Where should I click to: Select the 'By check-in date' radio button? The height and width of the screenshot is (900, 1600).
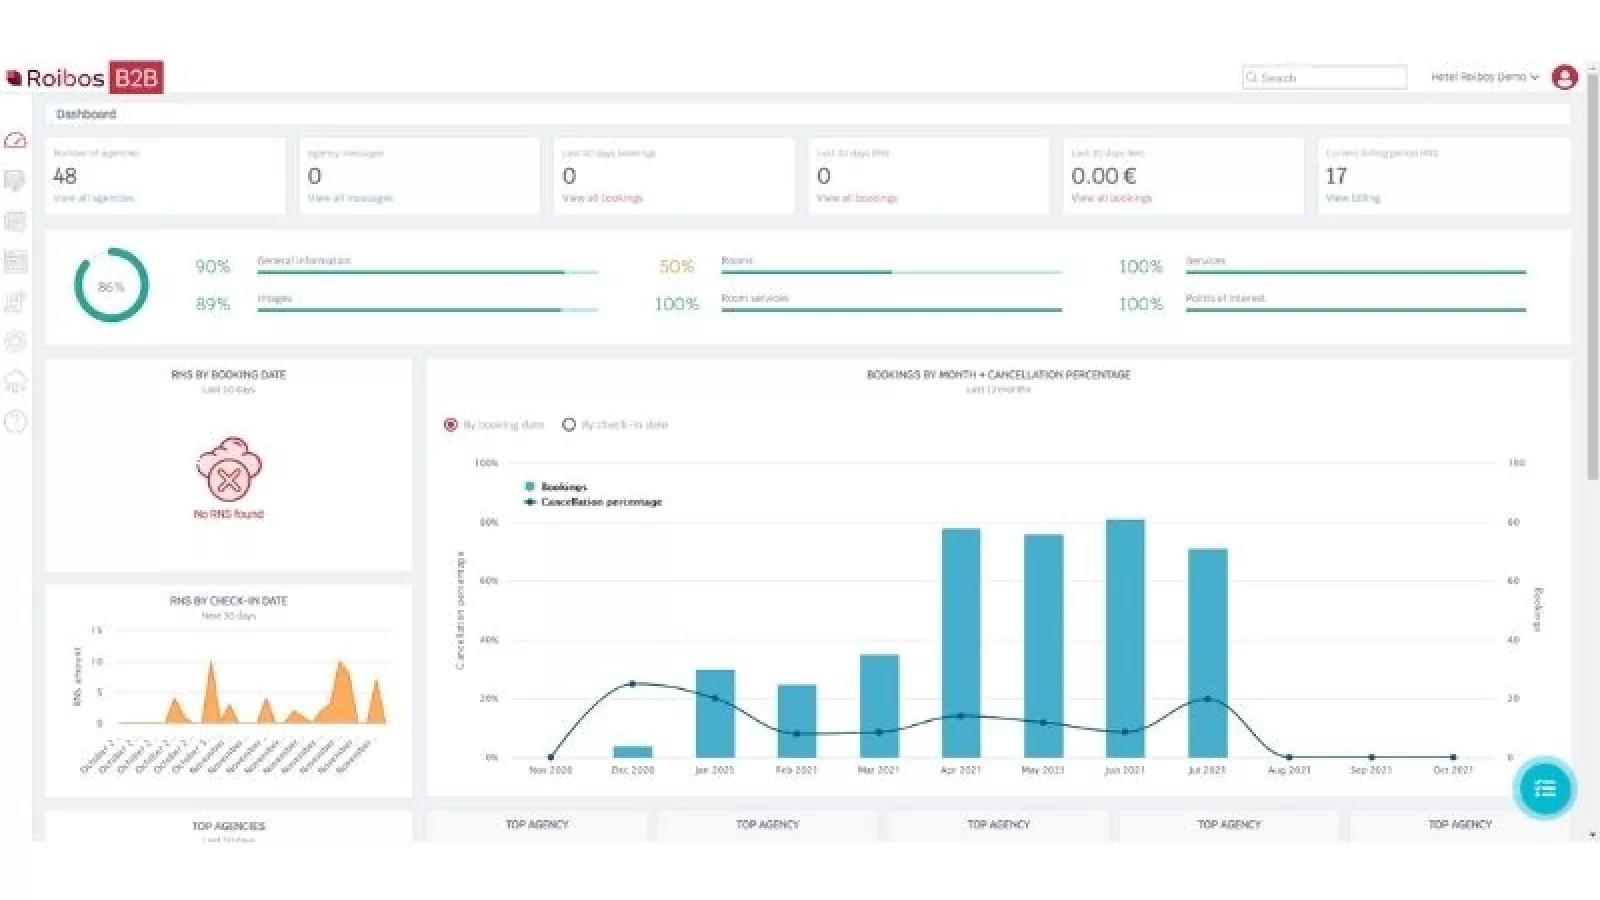[x=569, y=425]
